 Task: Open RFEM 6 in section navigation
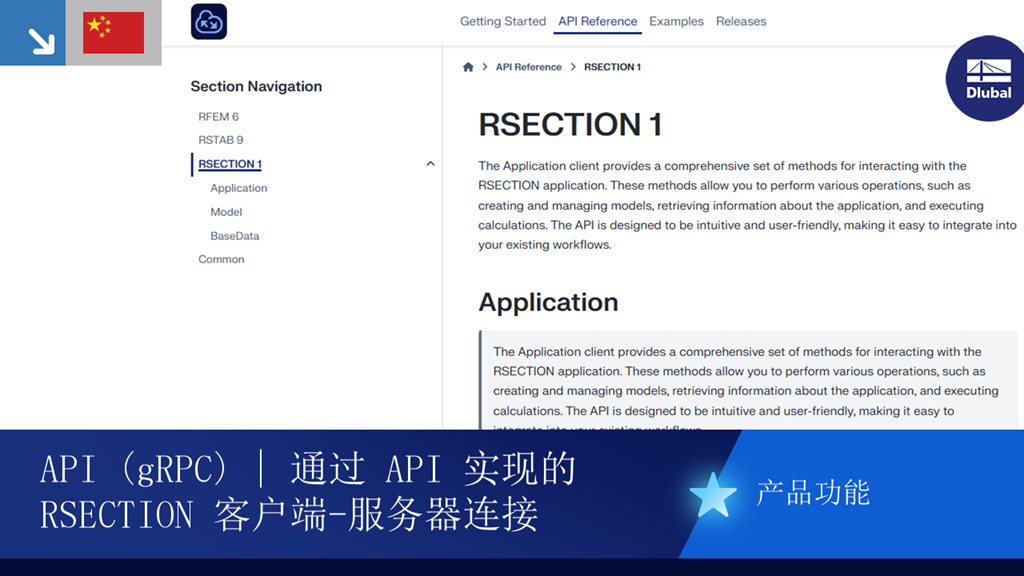219,116
